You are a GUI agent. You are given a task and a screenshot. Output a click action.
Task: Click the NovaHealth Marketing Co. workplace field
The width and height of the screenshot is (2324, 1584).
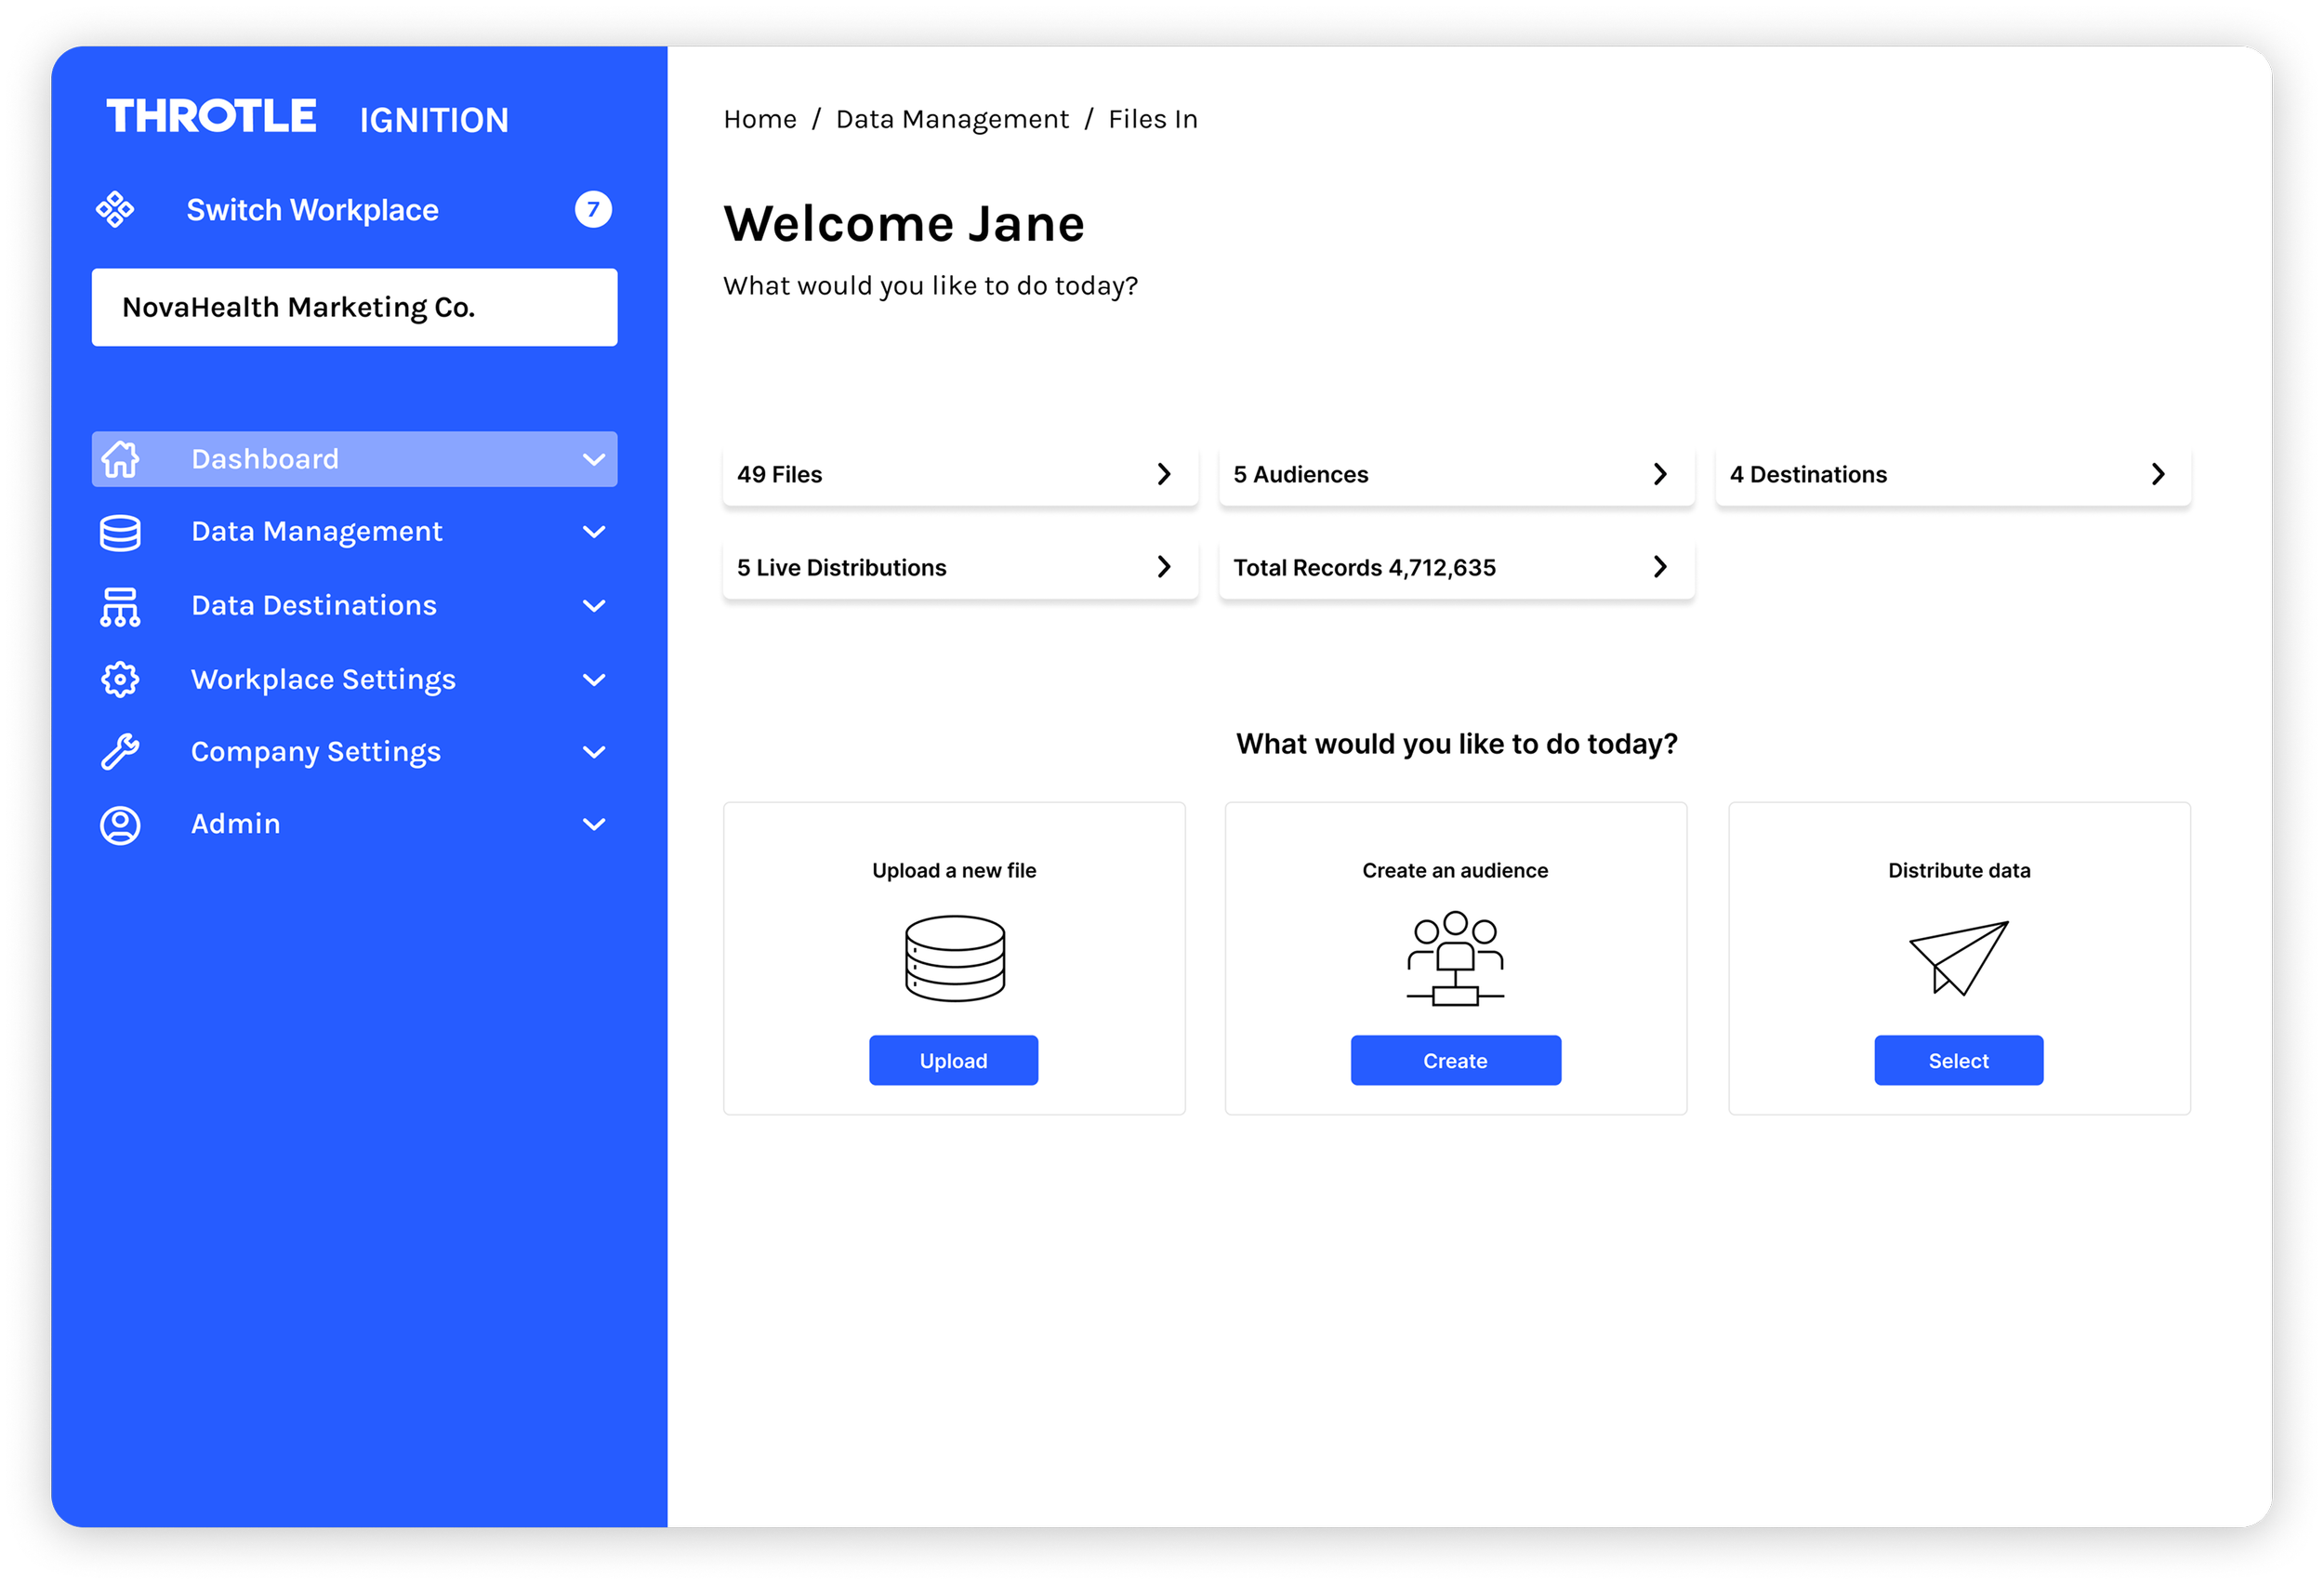pos(354,307)
